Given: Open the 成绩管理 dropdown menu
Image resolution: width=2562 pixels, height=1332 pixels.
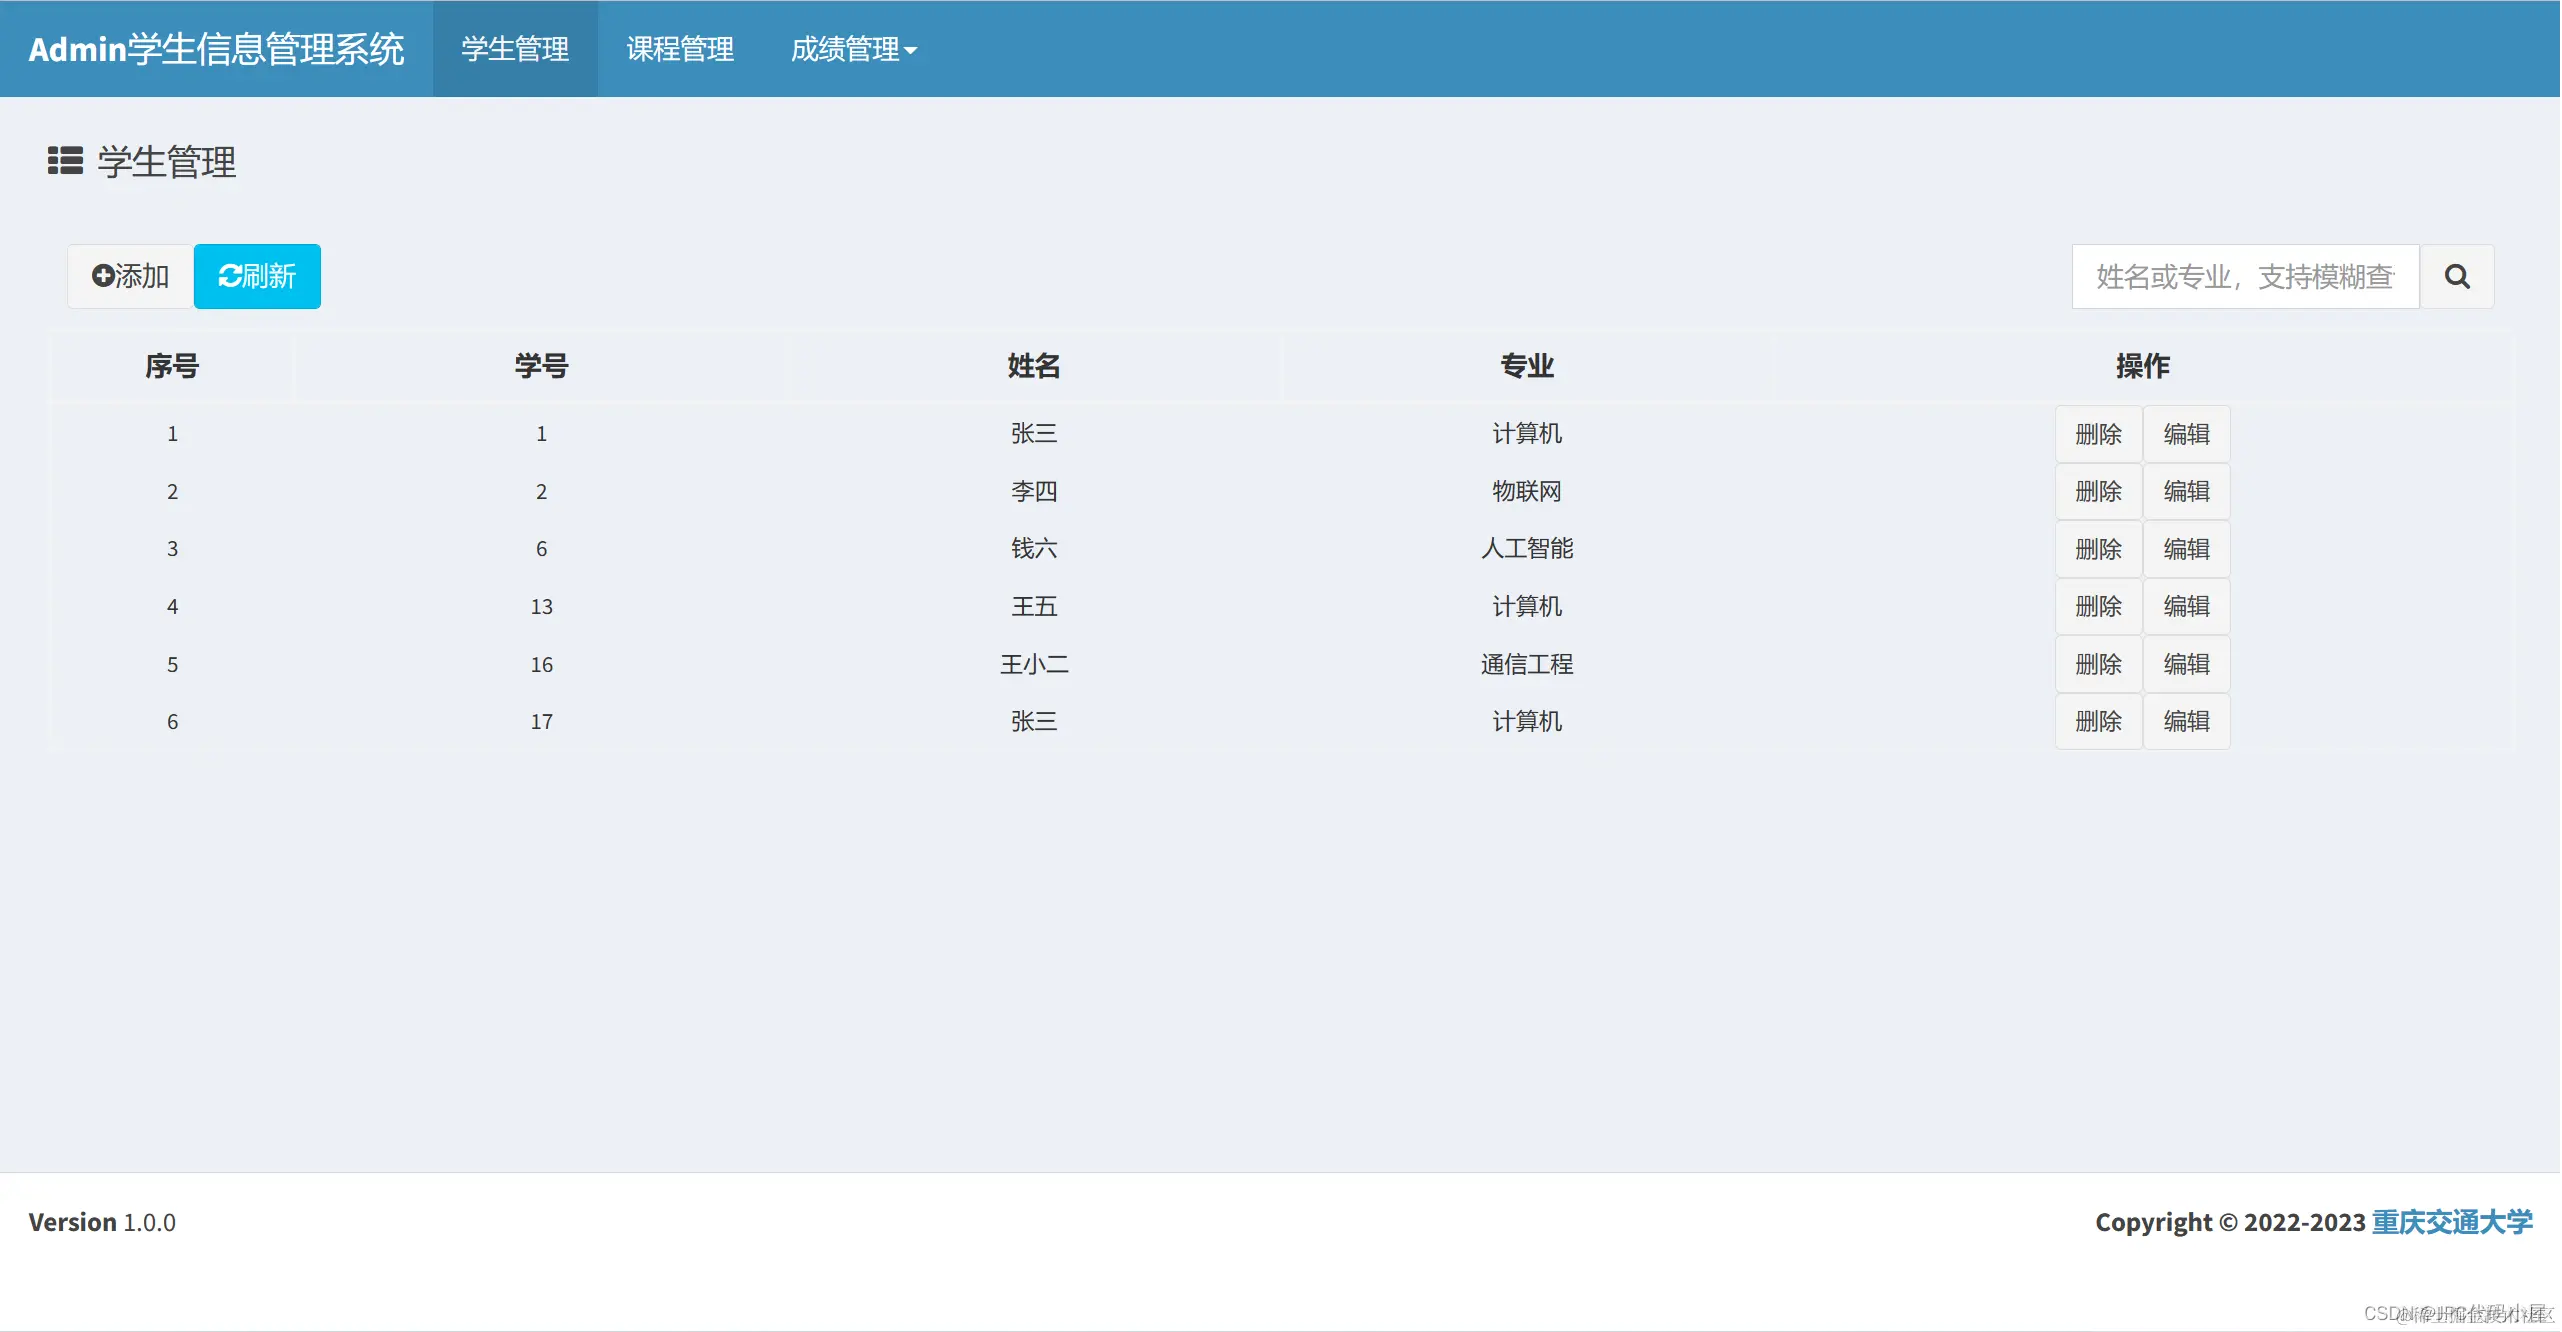Looking at the screenshot, I should [854, 49].
